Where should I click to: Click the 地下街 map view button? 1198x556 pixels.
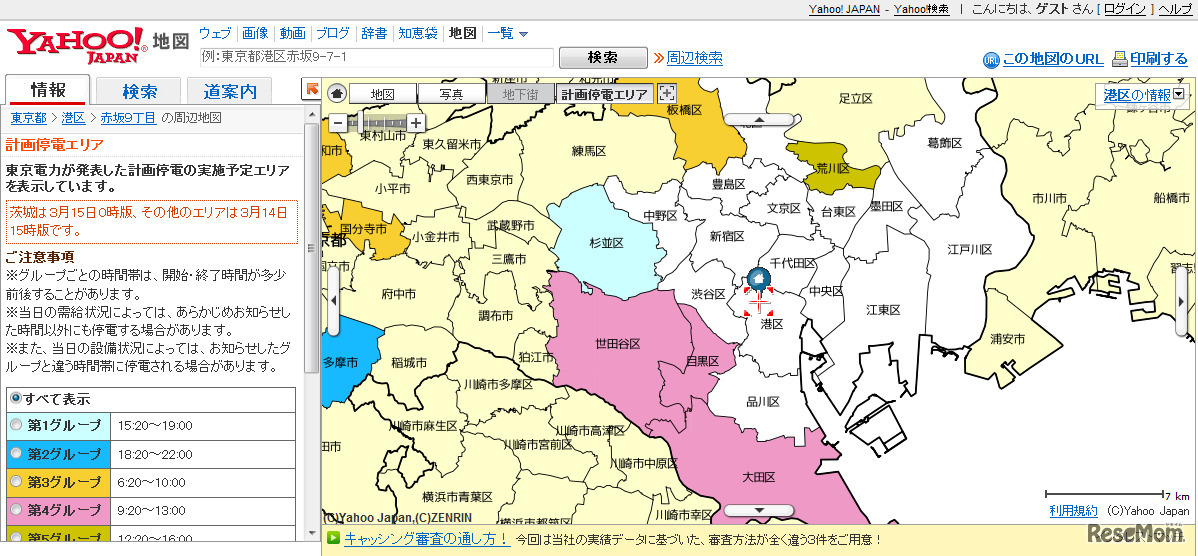(x=520, y=94)
